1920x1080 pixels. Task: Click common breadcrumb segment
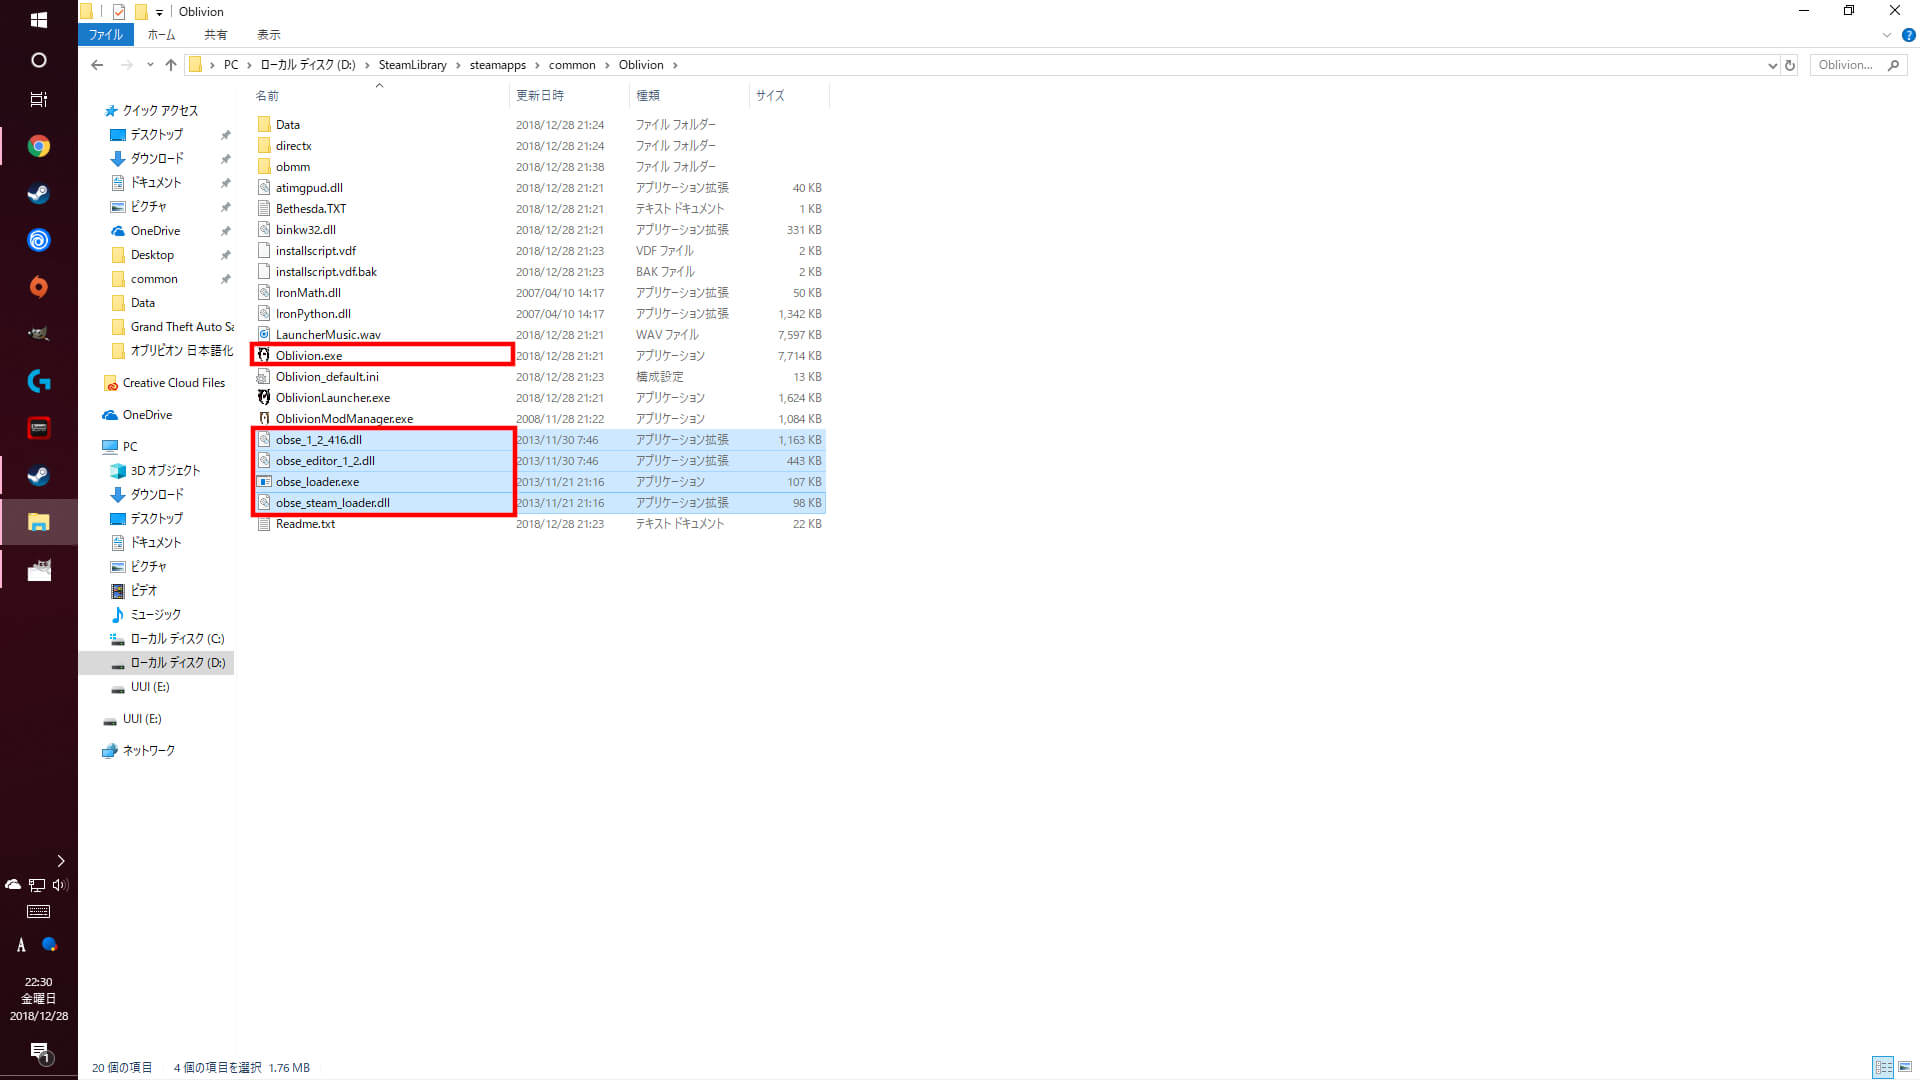572,65
